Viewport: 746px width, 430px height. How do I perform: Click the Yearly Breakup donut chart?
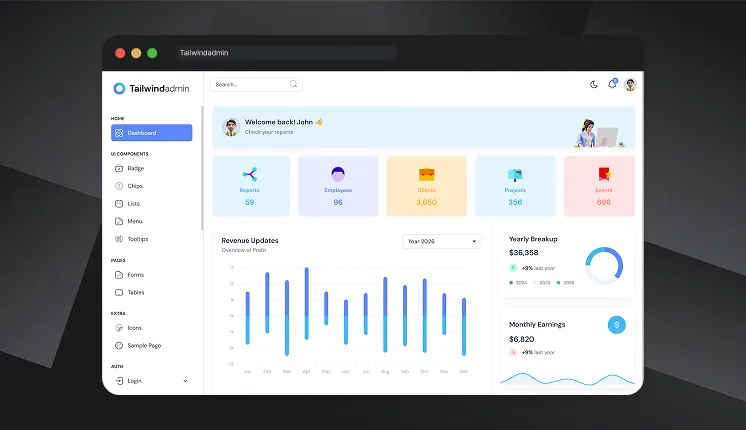(x=604, y=265)
